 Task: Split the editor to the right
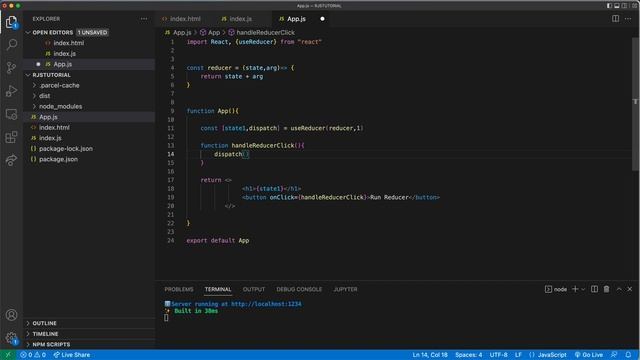coord(615,19)
